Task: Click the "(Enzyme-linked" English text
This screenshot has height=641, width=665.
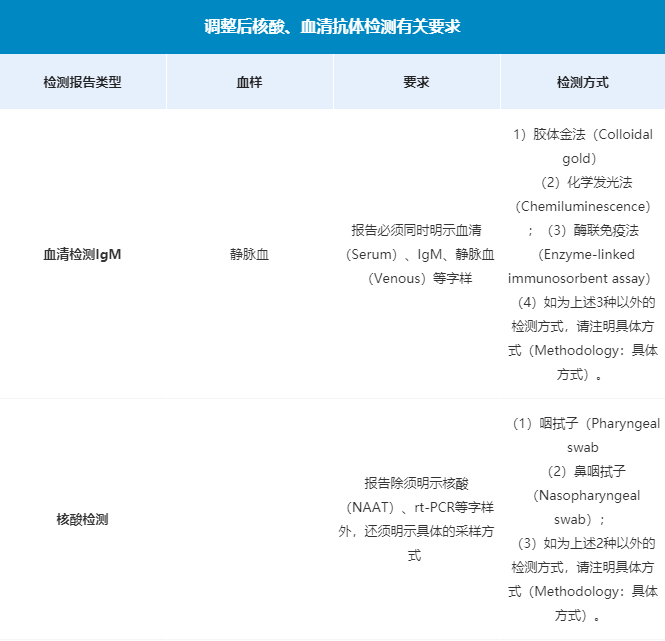Action: tap(582, 254)
